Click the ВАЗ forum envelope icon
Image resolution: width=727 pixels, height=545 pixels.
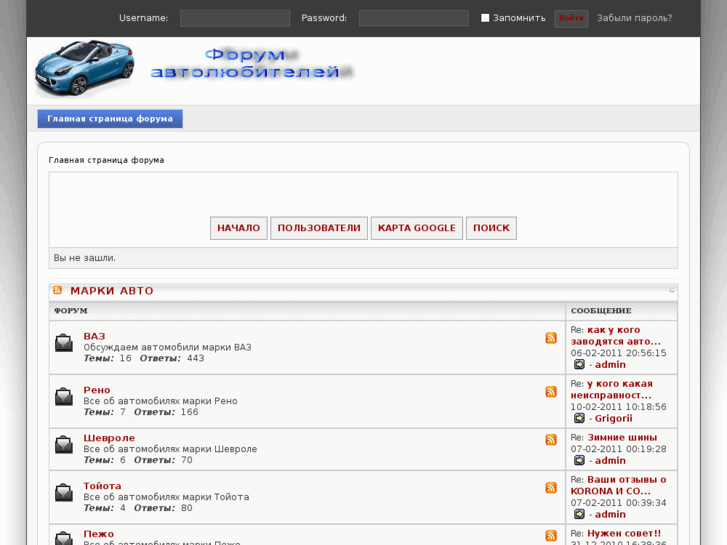click(64, 343)
